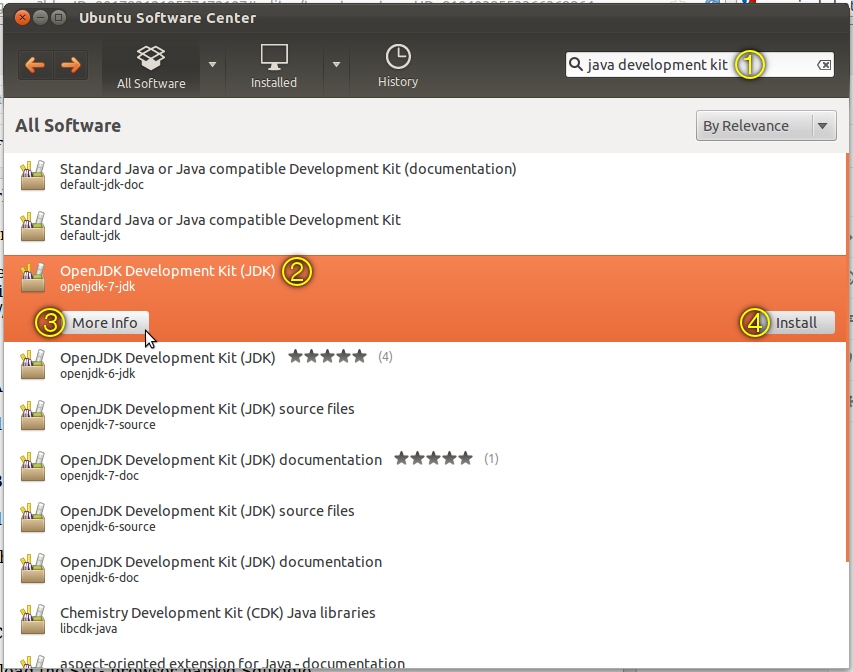Open the History view
Image resolution: width=853 pixels, height=672 pixels.
point(398,67)
